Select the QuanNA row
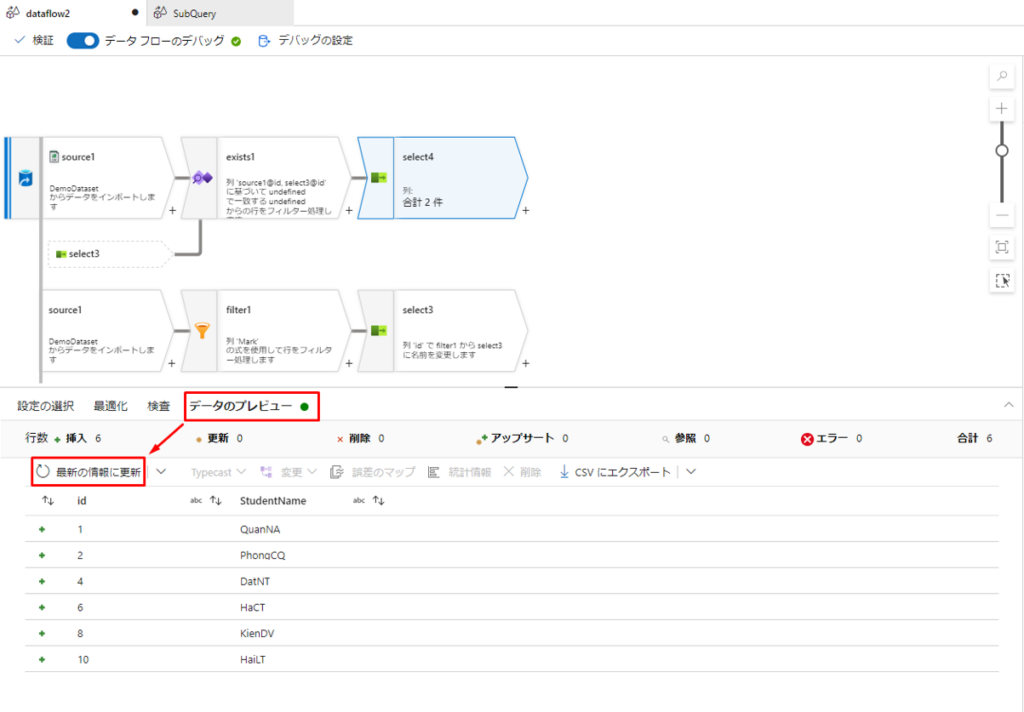This screenshot has height=712, width=1024. [512, 529]
